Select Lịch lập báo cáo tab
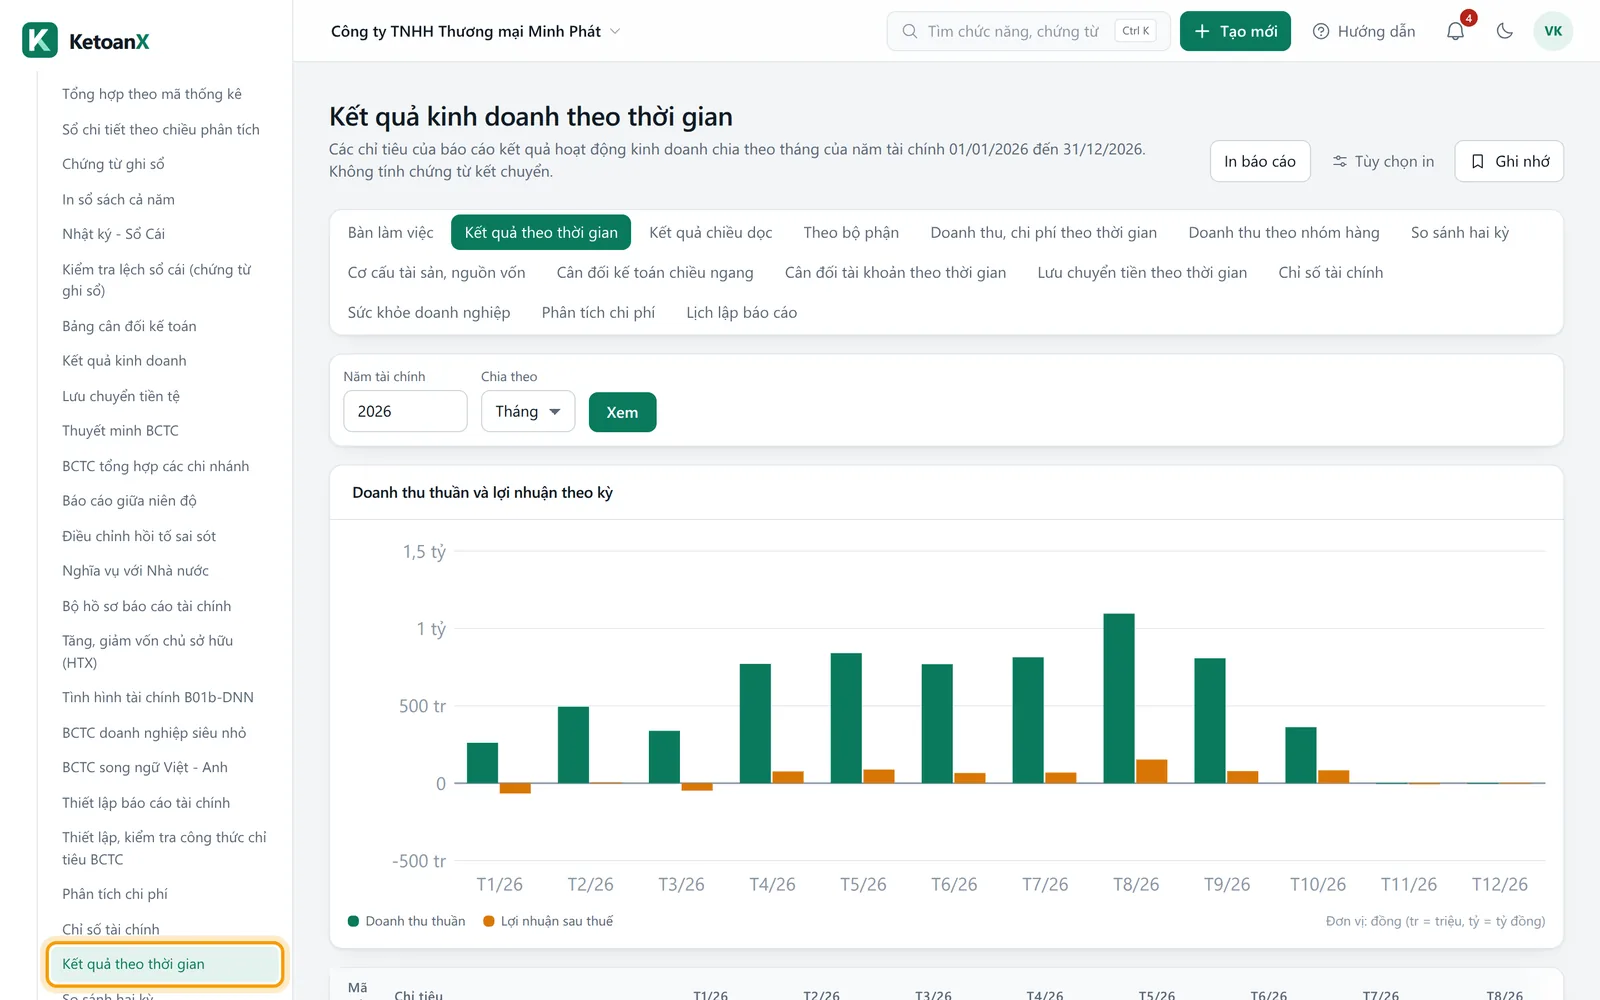 [x=742, y=312]
